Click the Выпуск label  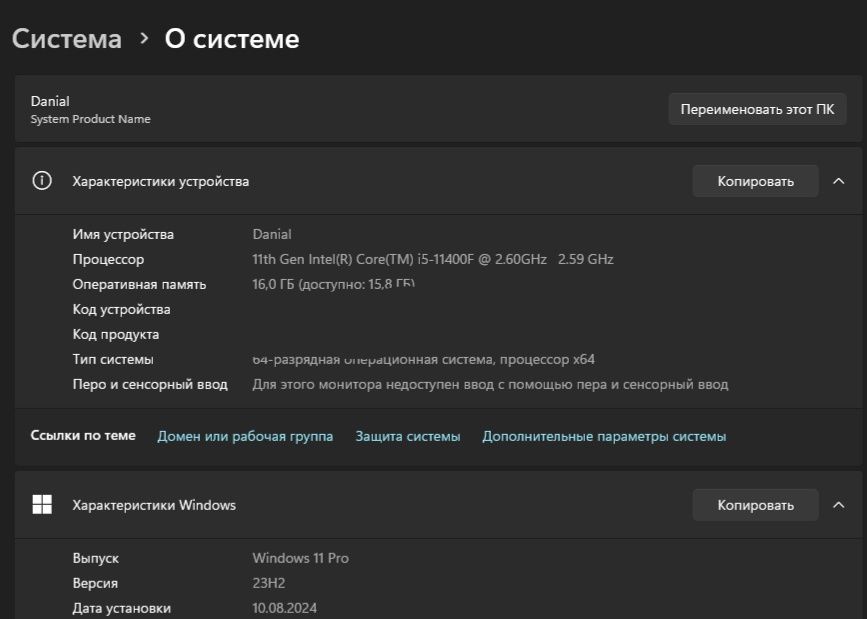[x=95, y=558]
